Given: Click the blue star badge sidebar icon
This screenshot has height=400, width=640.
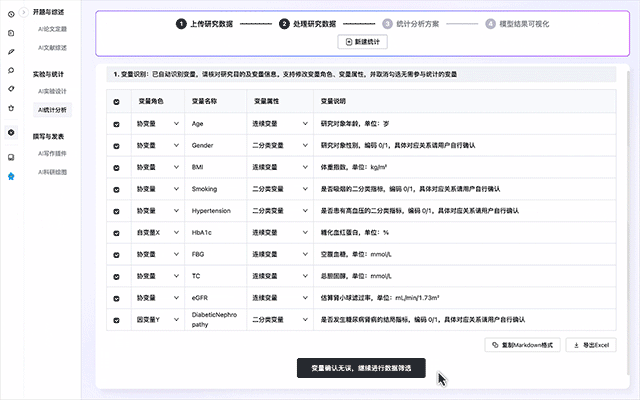Looking at the screenshot, I should coord(11,176).
